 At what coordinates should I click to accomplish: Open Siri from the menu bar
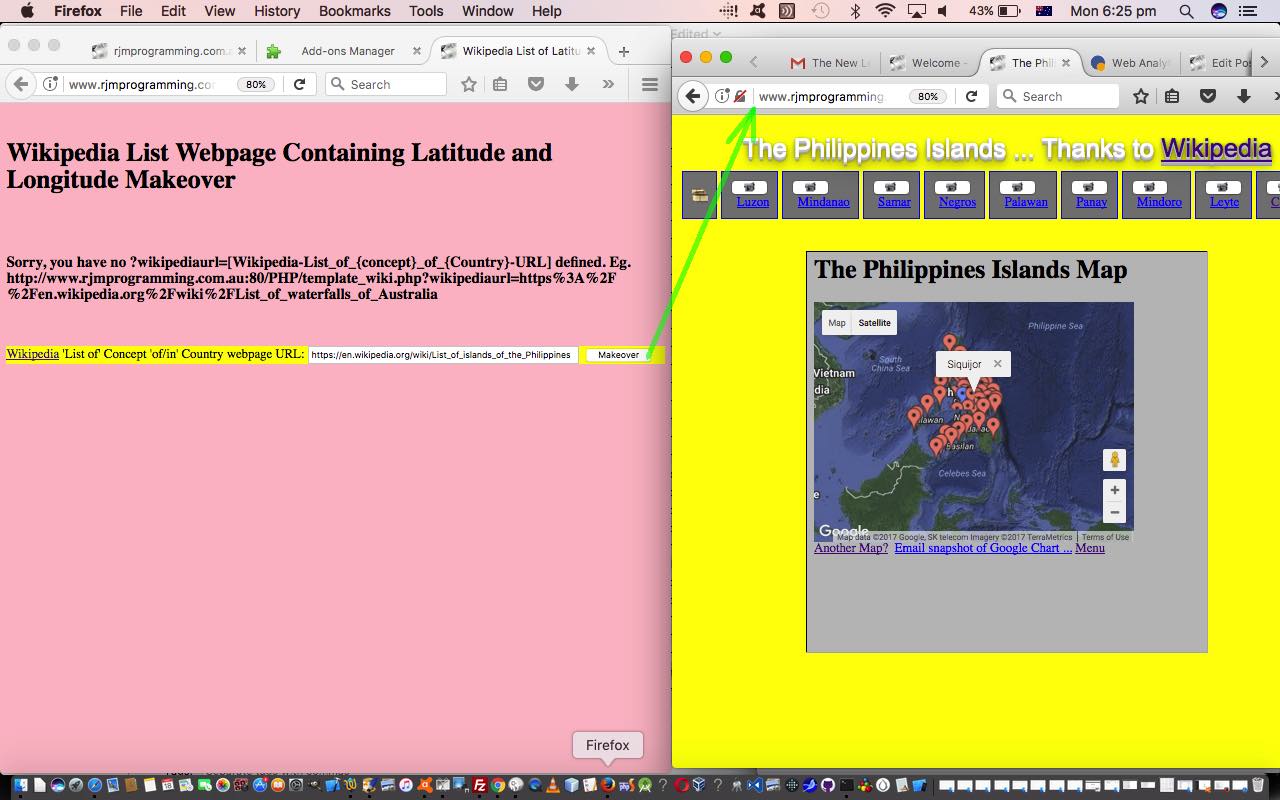[x=1219, y=11]
